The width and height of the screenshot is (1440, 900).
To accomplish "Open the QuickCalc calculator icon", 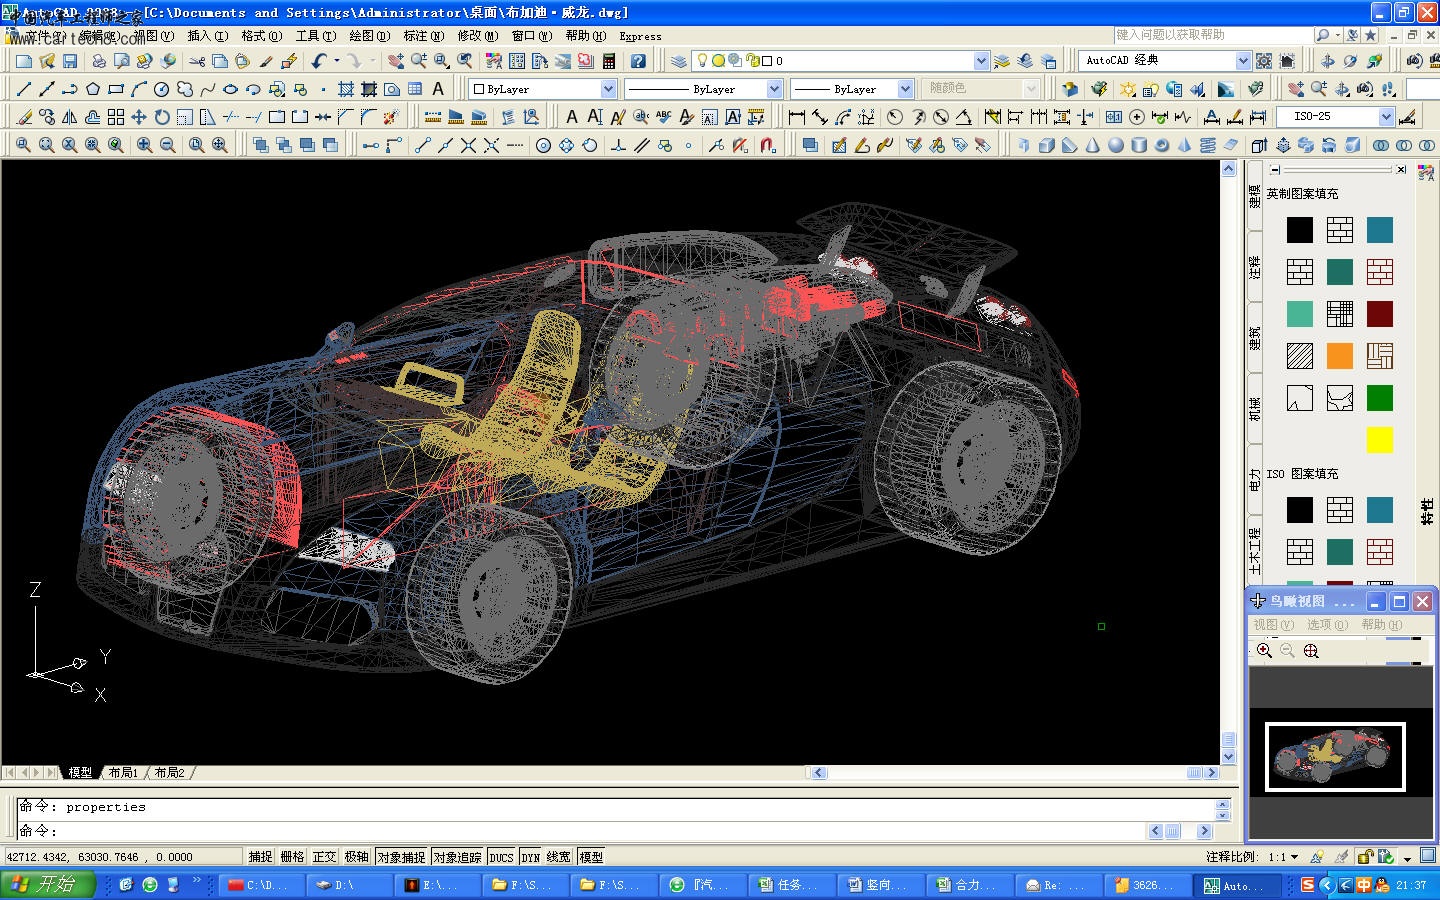I will pyautogui.click(x=609, y=61).
